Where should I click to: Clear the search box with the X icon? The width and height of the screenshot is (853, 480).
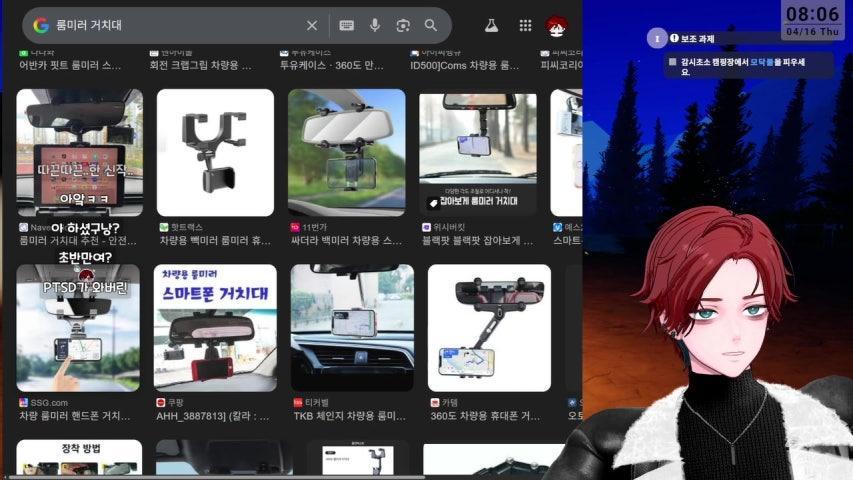coord(312,26)
